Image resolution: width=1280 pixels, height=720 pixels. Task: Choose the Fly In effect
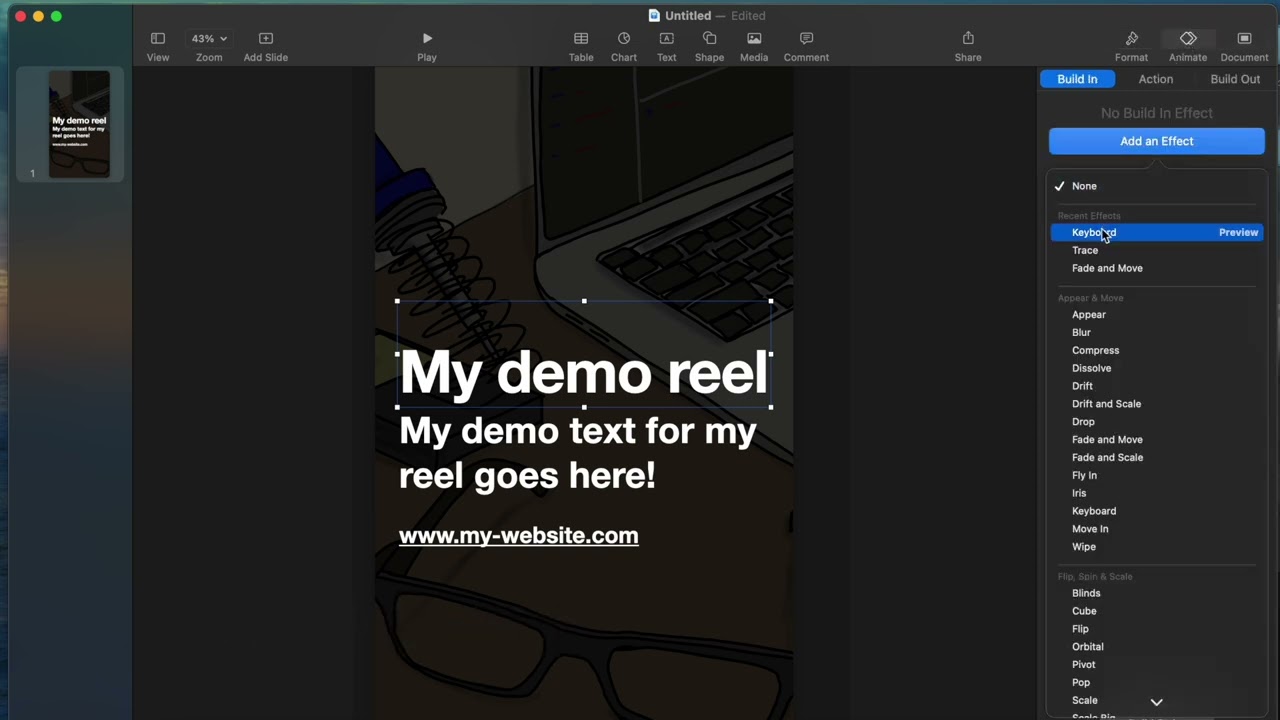click(1084, 475)
